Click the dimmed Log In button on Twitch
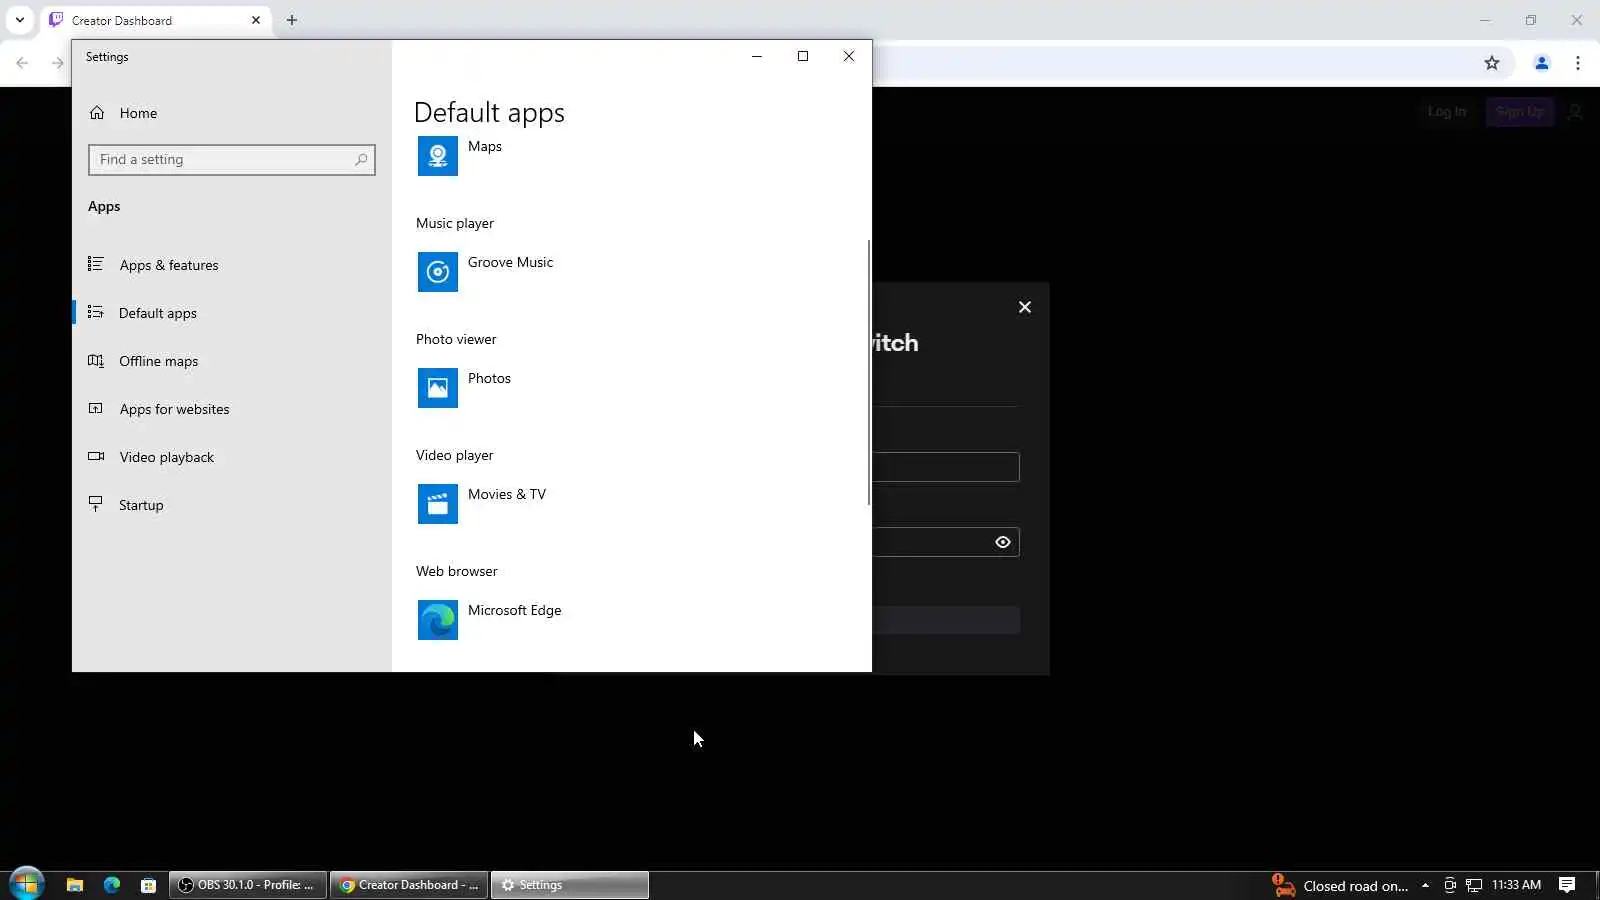Viewport: 1600px width, 900px height. point(1447,112)
